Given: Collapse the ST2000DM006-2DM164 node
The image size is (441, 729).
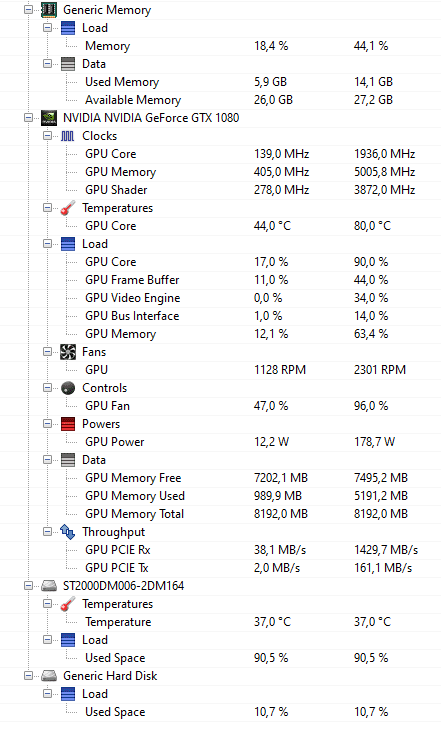Looking at the screenshot, I should coord(28,586).
